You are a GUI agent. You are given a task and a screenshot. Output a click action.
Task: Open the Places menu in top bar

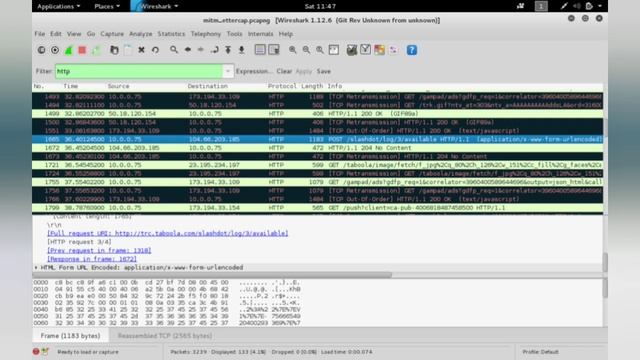(107, 6)
